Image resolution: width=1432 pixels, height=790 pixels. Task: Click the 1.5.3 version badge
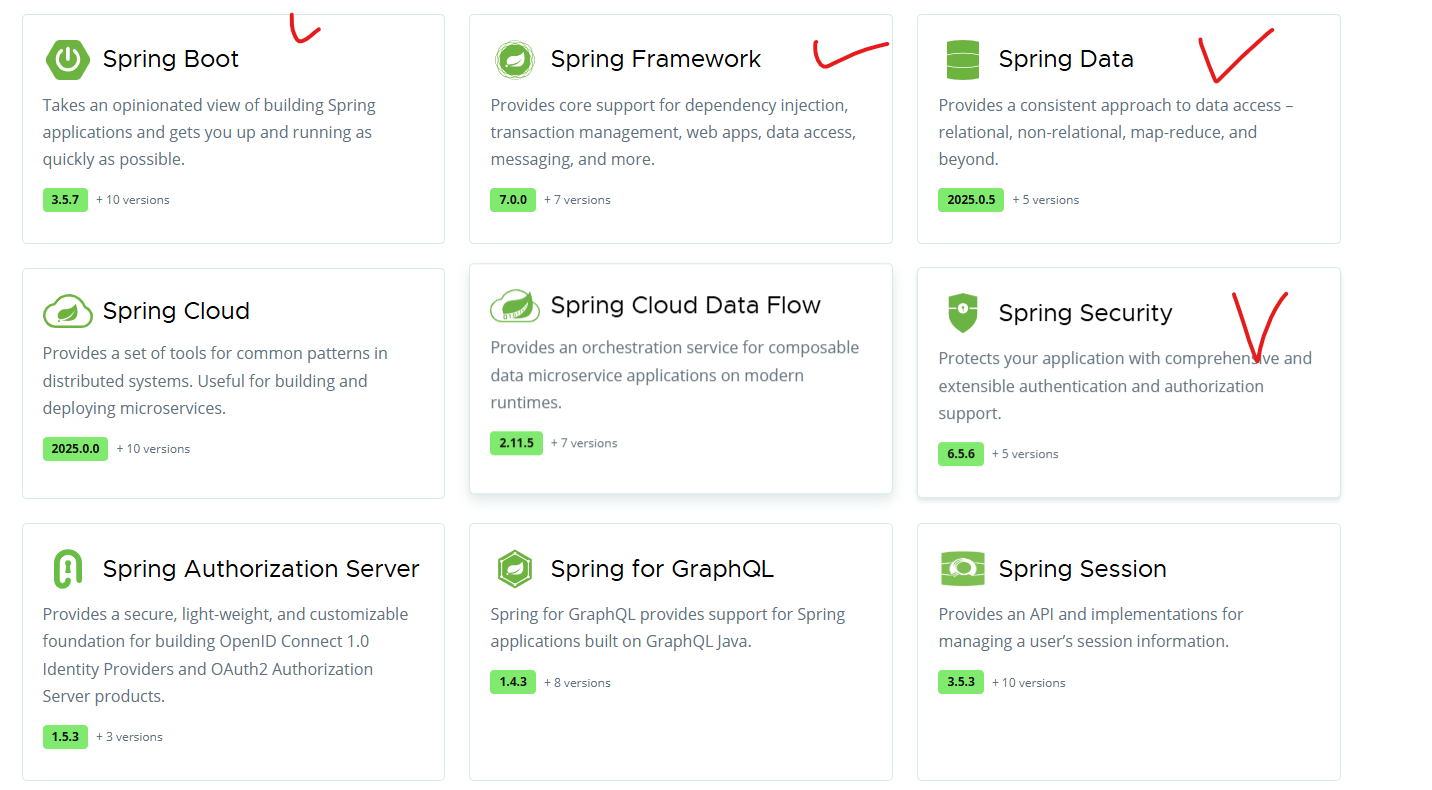65,737
